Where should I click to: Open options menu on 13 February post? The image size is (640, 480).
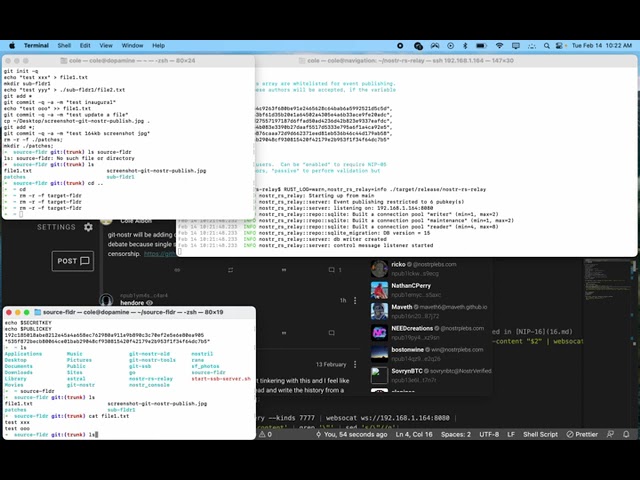point(355,364)
